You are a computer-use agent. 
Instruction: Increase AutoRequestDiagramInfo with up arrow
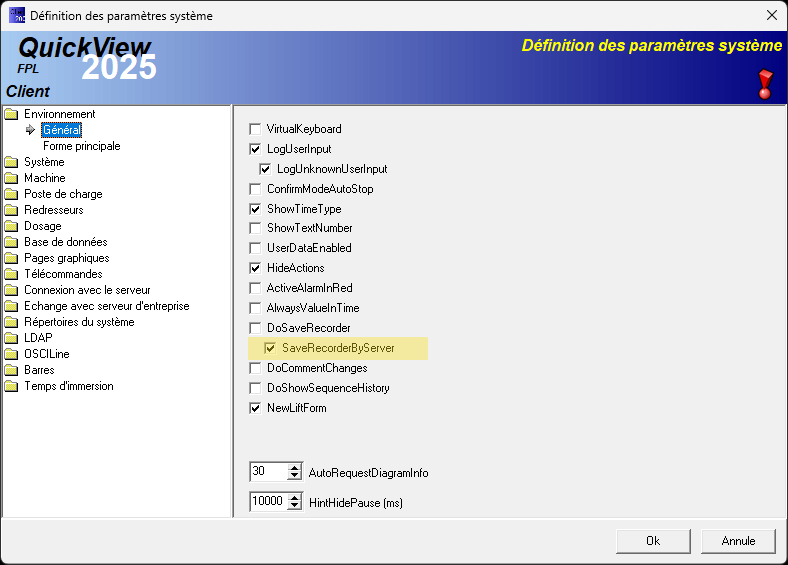[x=295, y=467]
